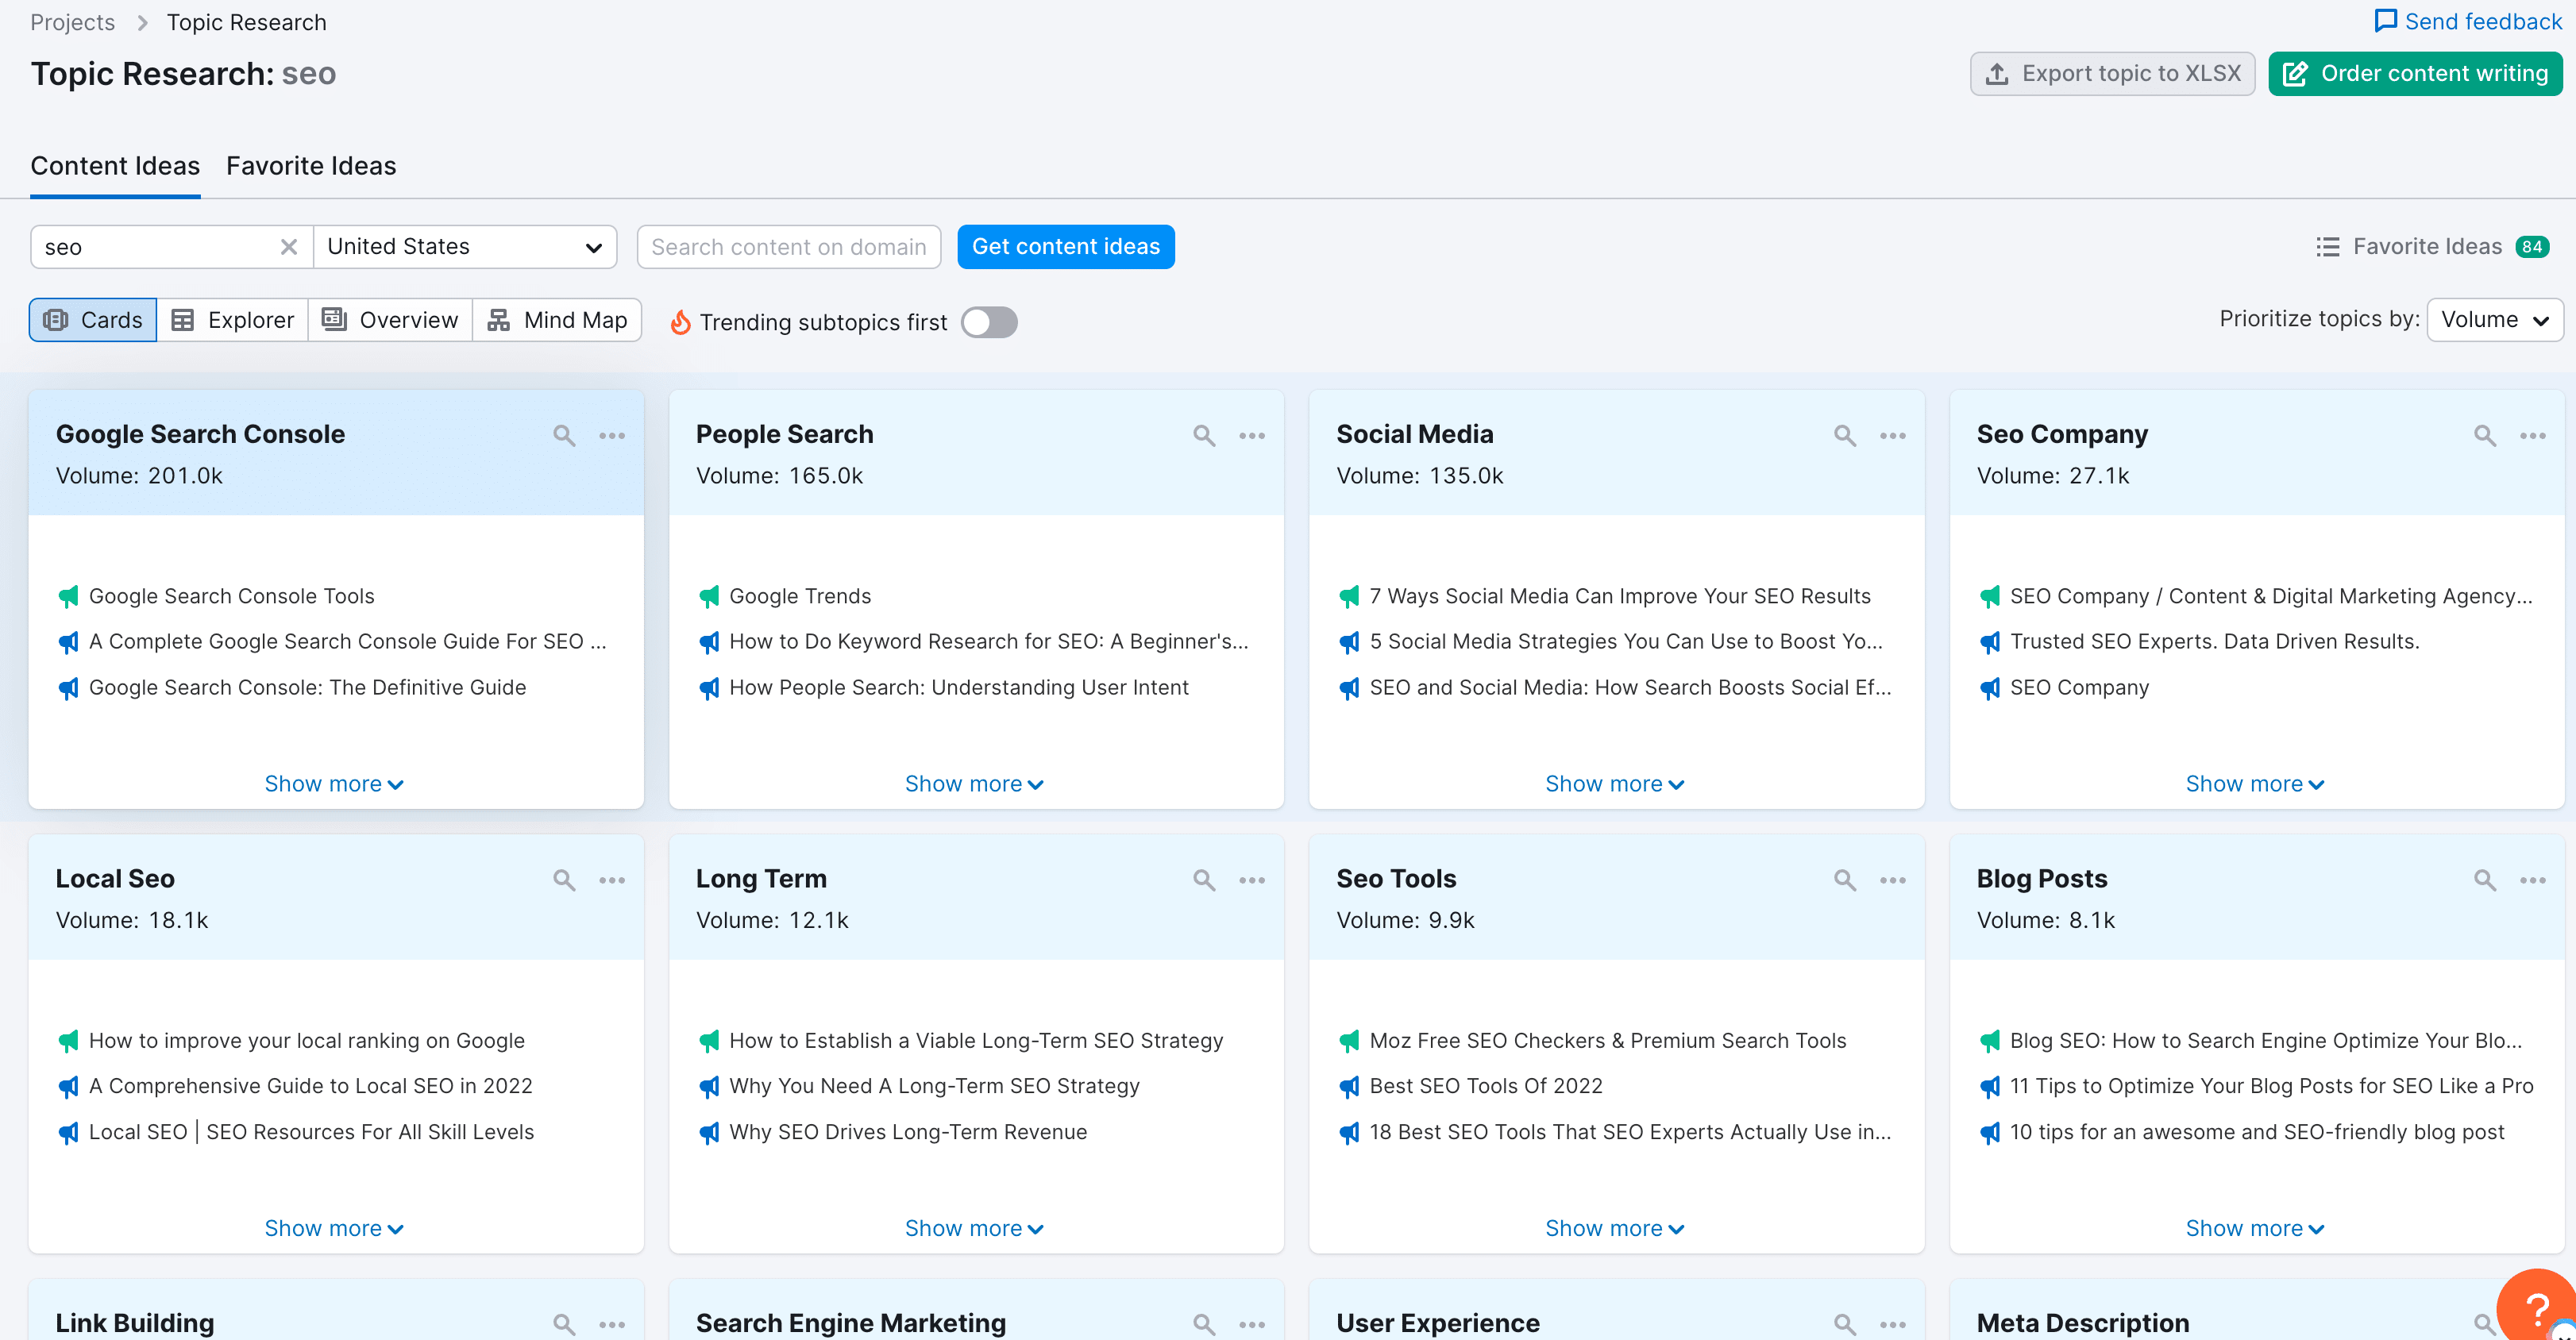The height and width of the screenshot is (1340, 2576).
Task: Open three-dot menu on Link Building card
Action: [612, 1324]
